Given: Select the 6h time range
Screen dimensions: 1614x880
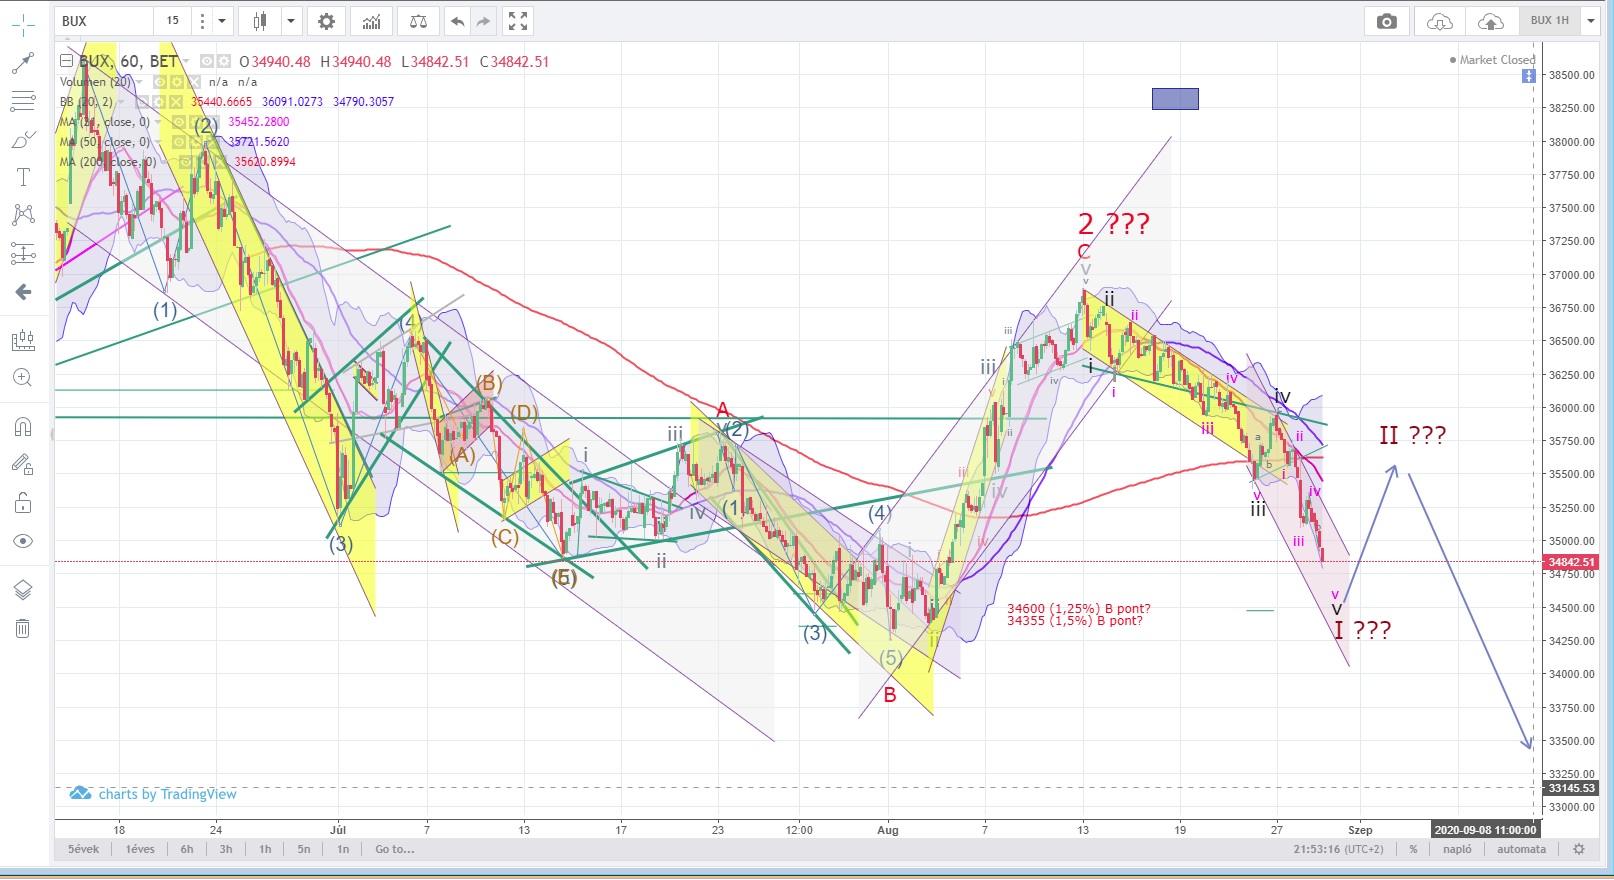Looking at the screenshot, I should click(187, 849).
